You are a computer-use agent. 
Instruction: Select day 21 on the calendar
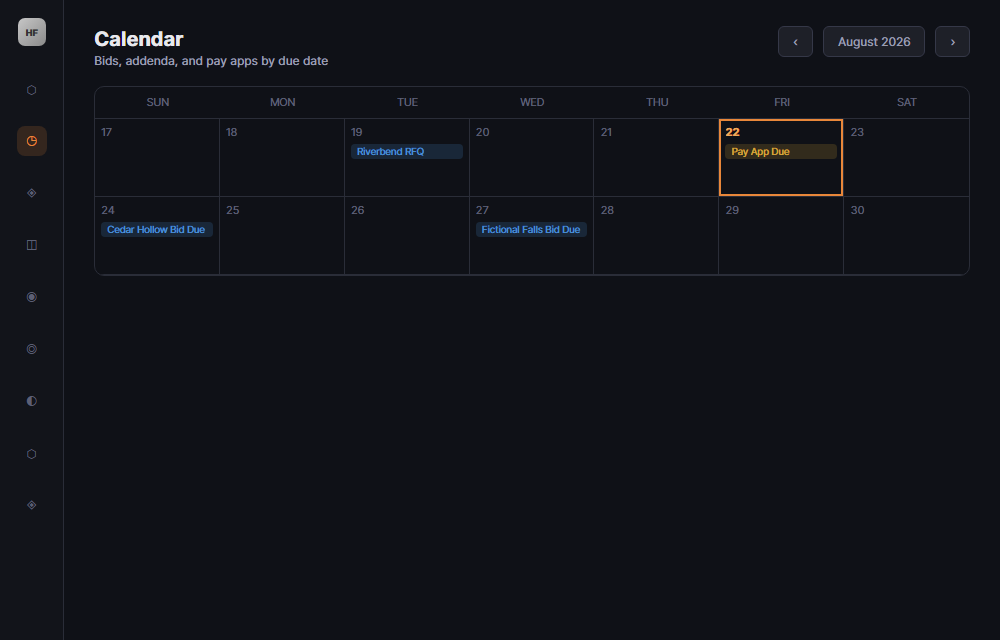tap(656, 157)
